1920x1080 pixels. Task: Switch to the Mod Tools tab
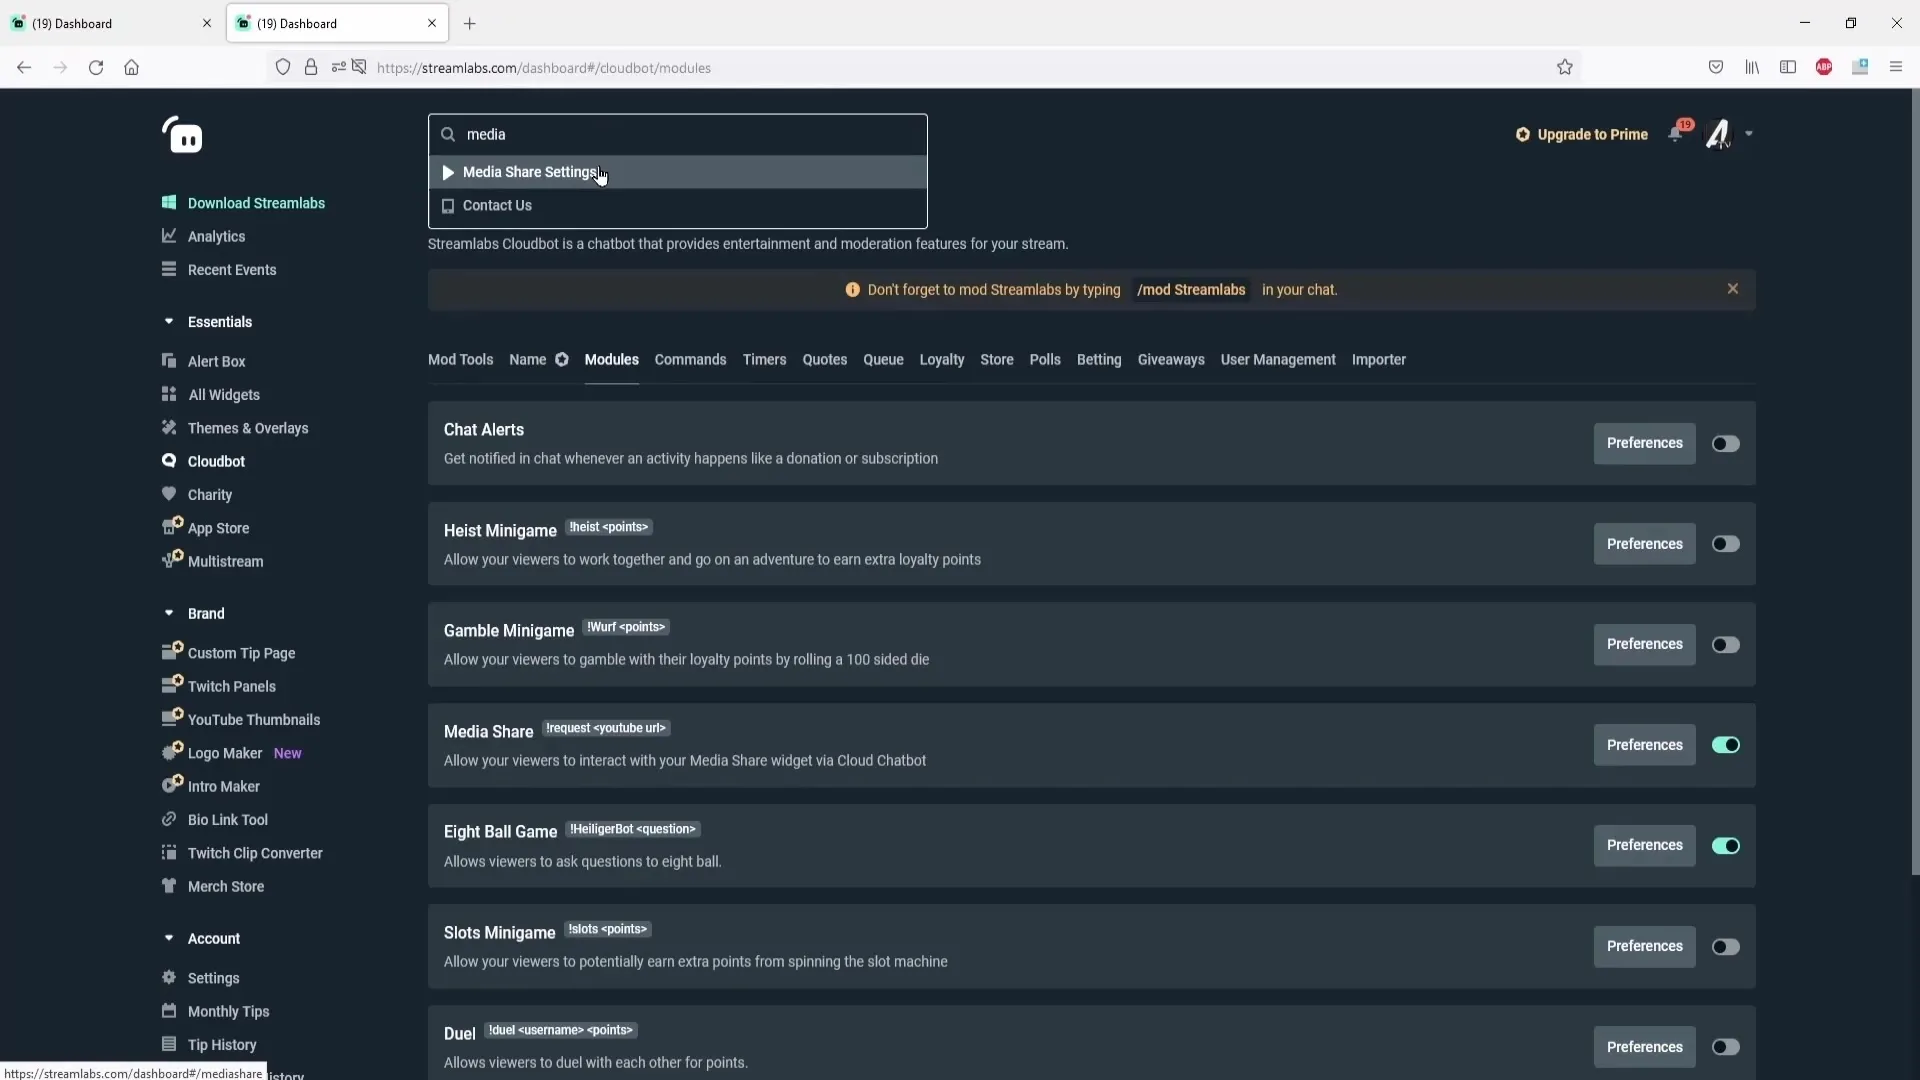[x=460, y=359]
